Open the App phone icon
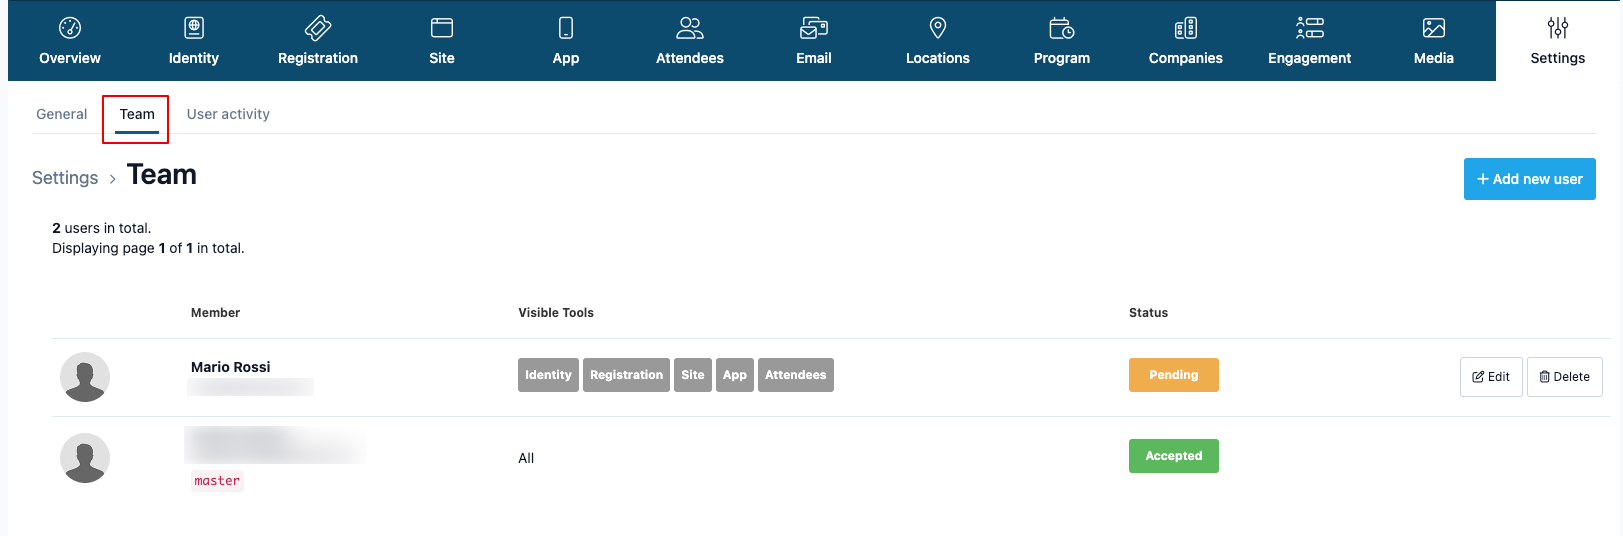The width and height of the screenshot is (1623, 536). tap(566, 28)
